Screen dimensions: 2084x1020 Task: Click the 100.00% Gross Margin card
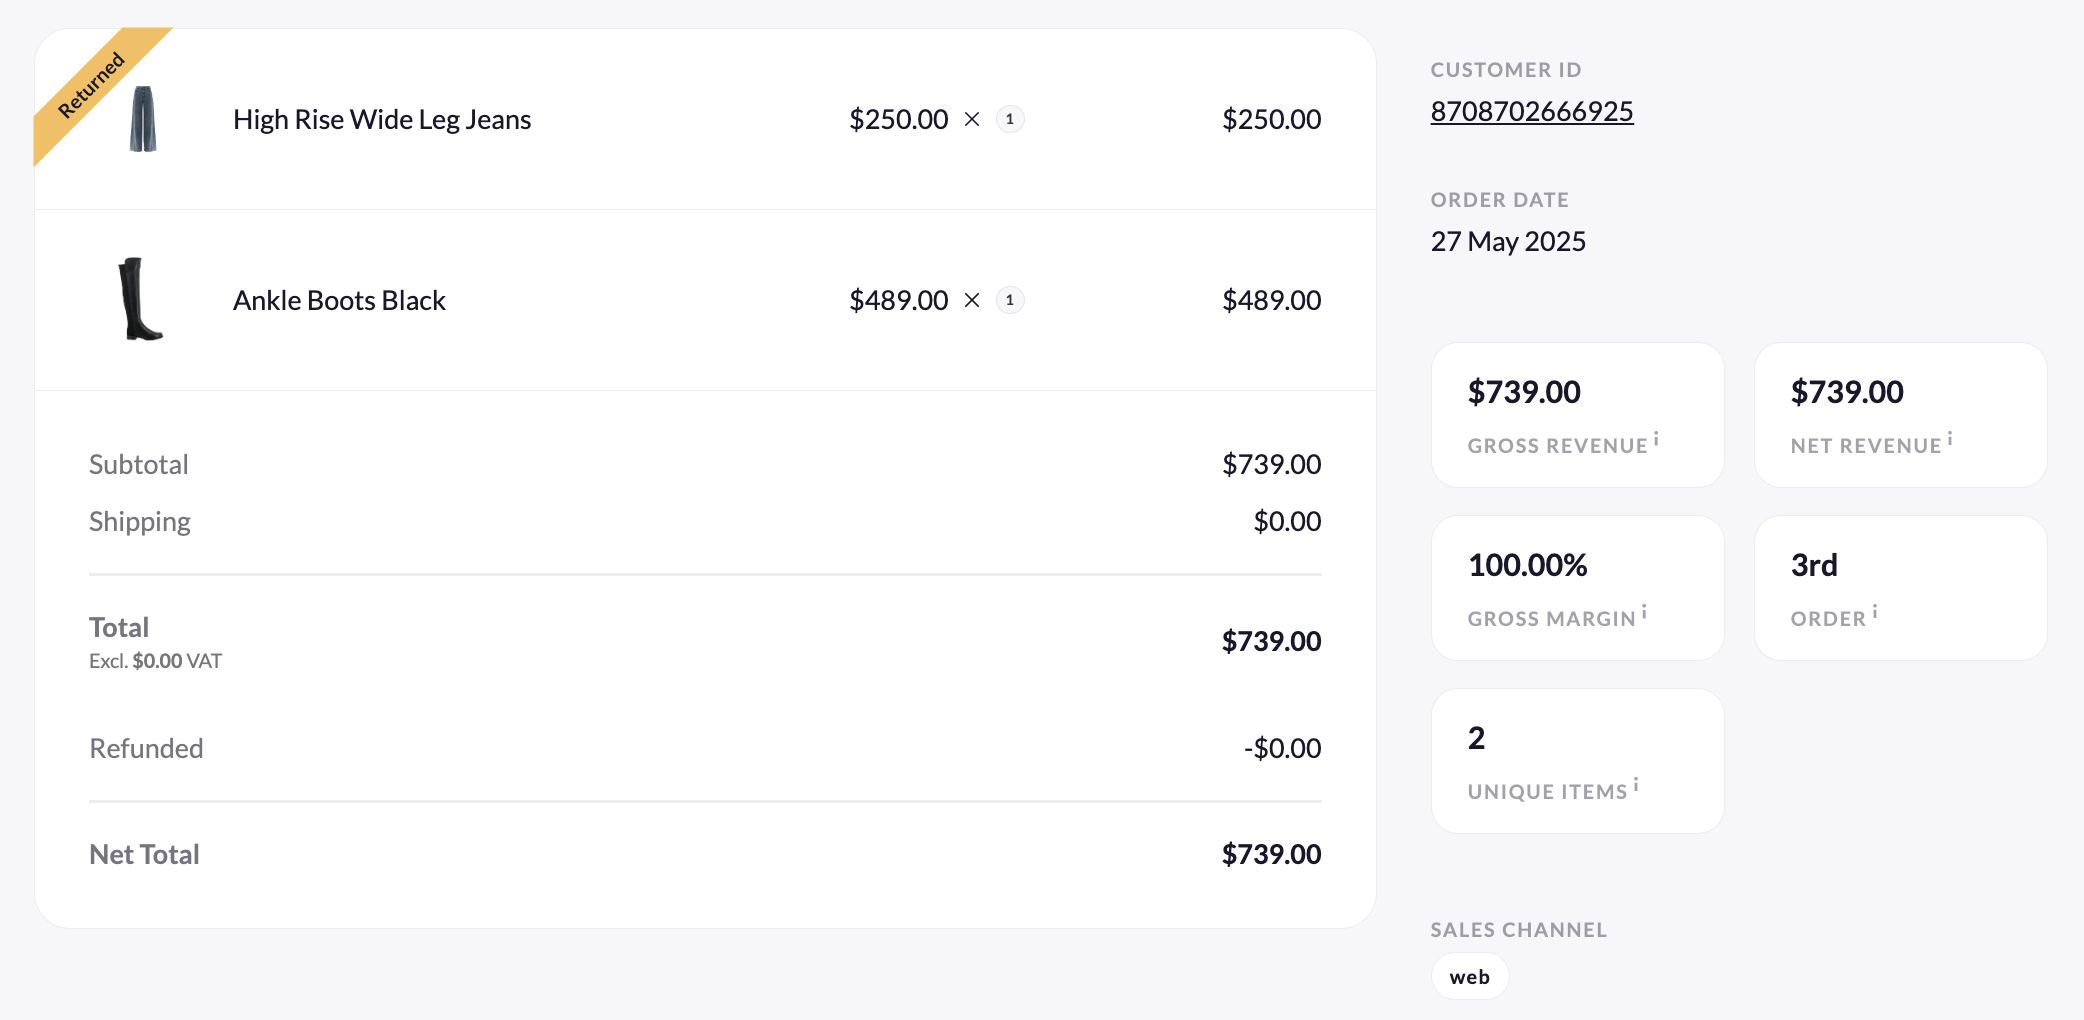[1577, 588]
